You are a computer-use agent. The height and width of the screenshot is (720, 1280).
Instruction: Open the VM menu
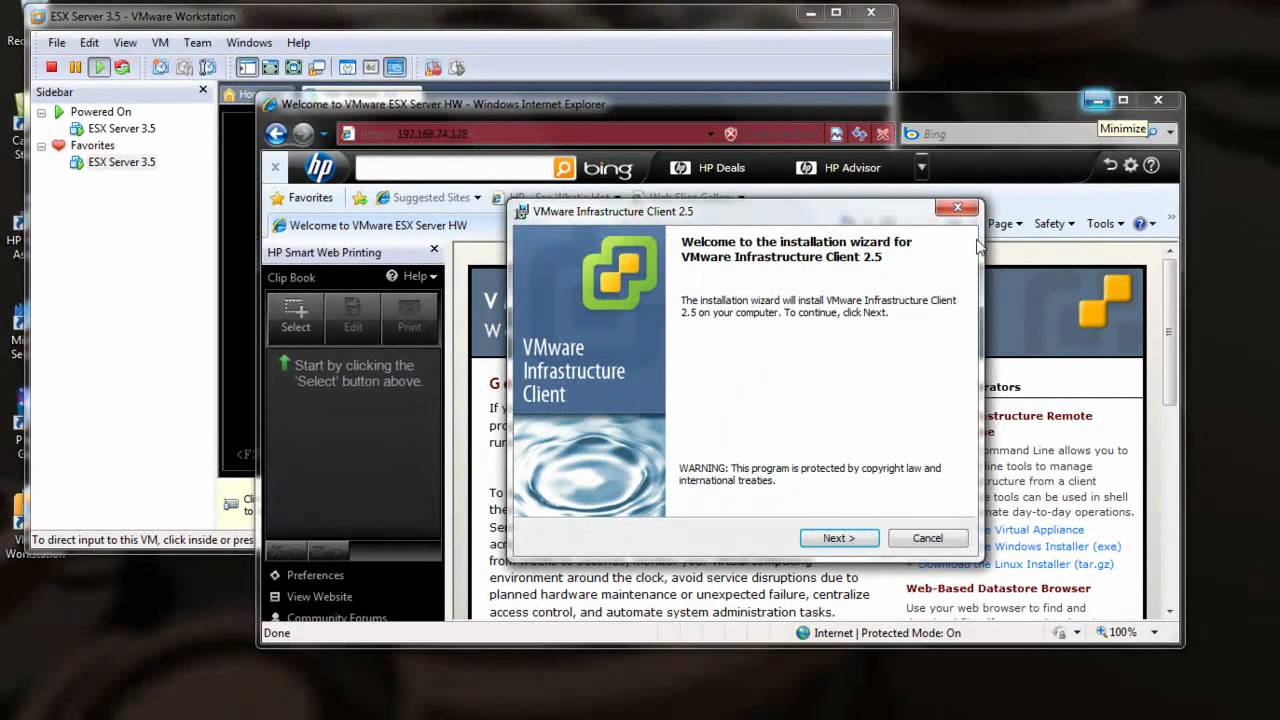pyautogui.click(x=160, y=43)
